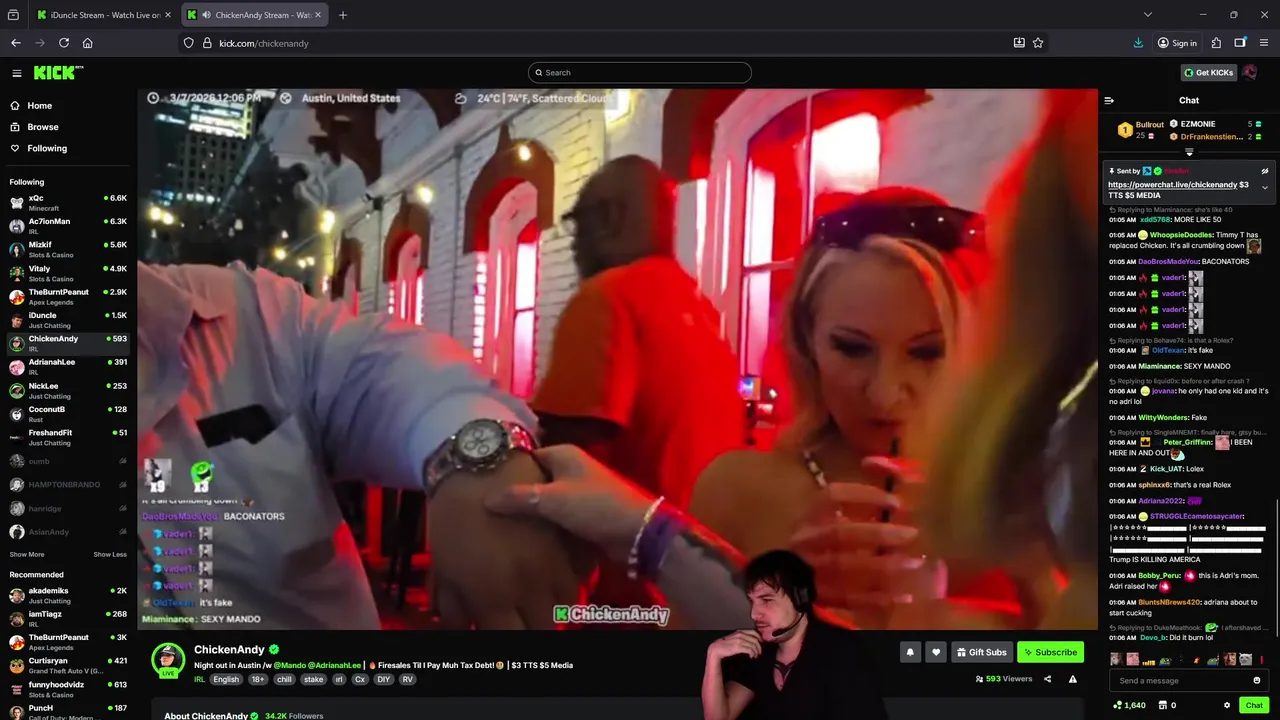Go to browser home icon
The height and width of the screenshot is (720, 1280).
[88, 43]
